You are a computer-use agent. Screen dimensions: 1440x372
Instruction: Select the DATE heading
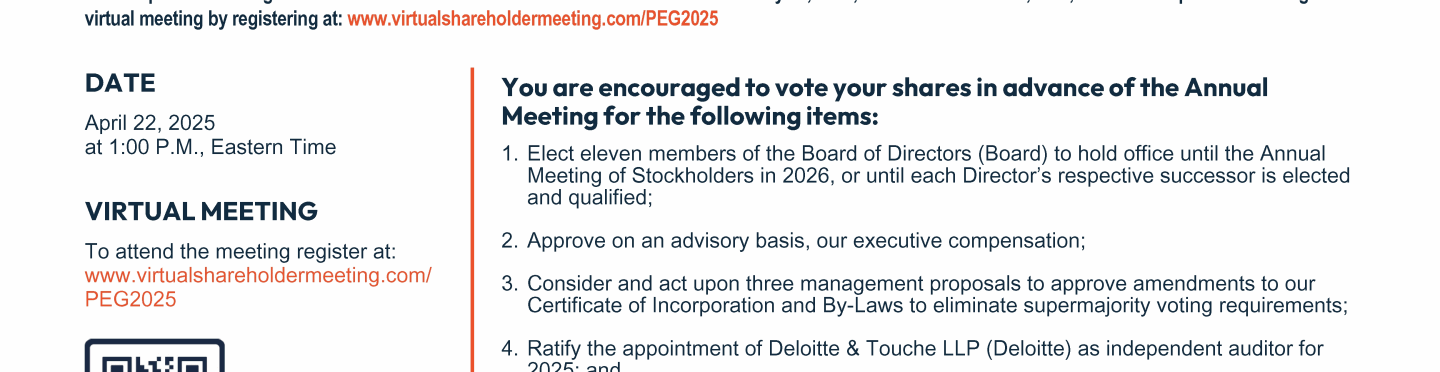[x=120, y=83]
